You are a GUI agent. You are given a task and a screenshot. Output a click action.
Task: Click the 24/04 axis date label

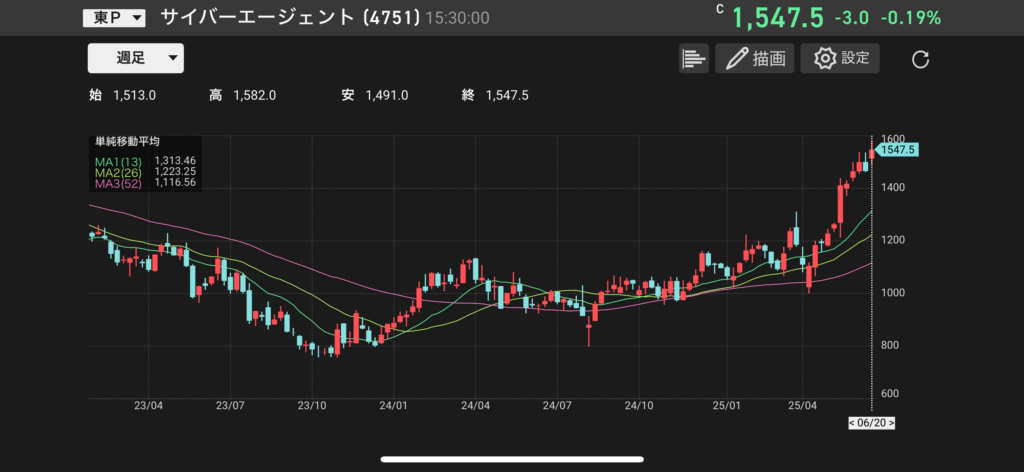(475, 405)
